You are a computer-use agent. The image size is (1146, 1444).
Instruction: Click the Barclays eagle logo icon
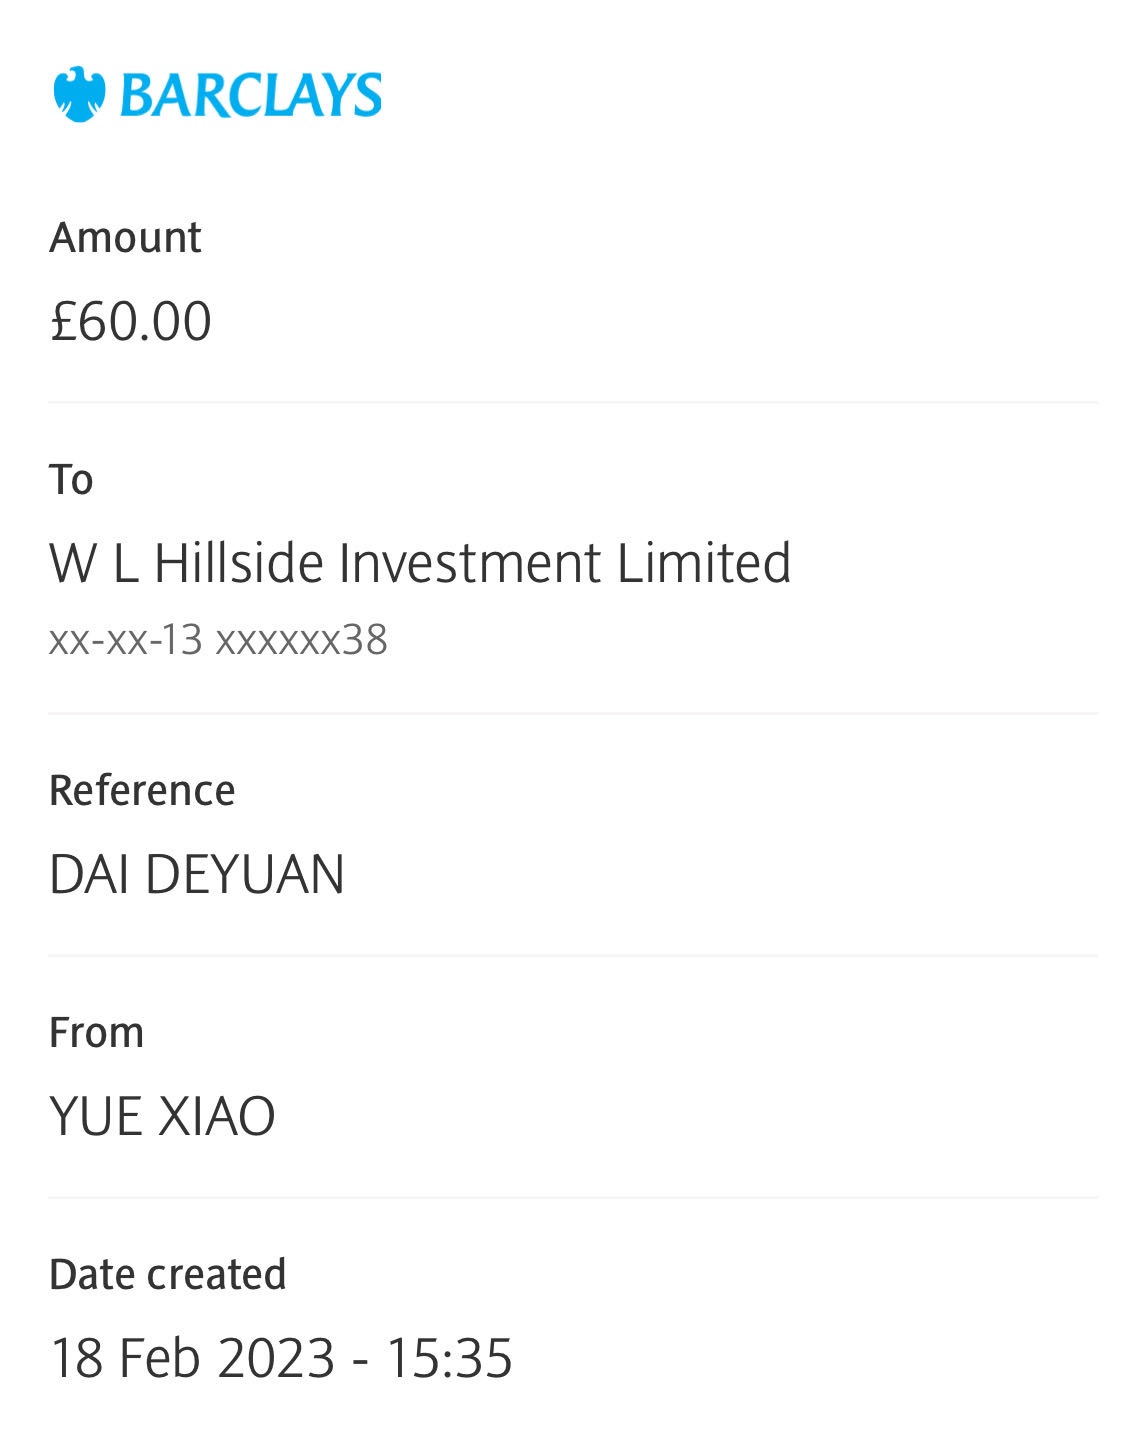coord(79,95)
